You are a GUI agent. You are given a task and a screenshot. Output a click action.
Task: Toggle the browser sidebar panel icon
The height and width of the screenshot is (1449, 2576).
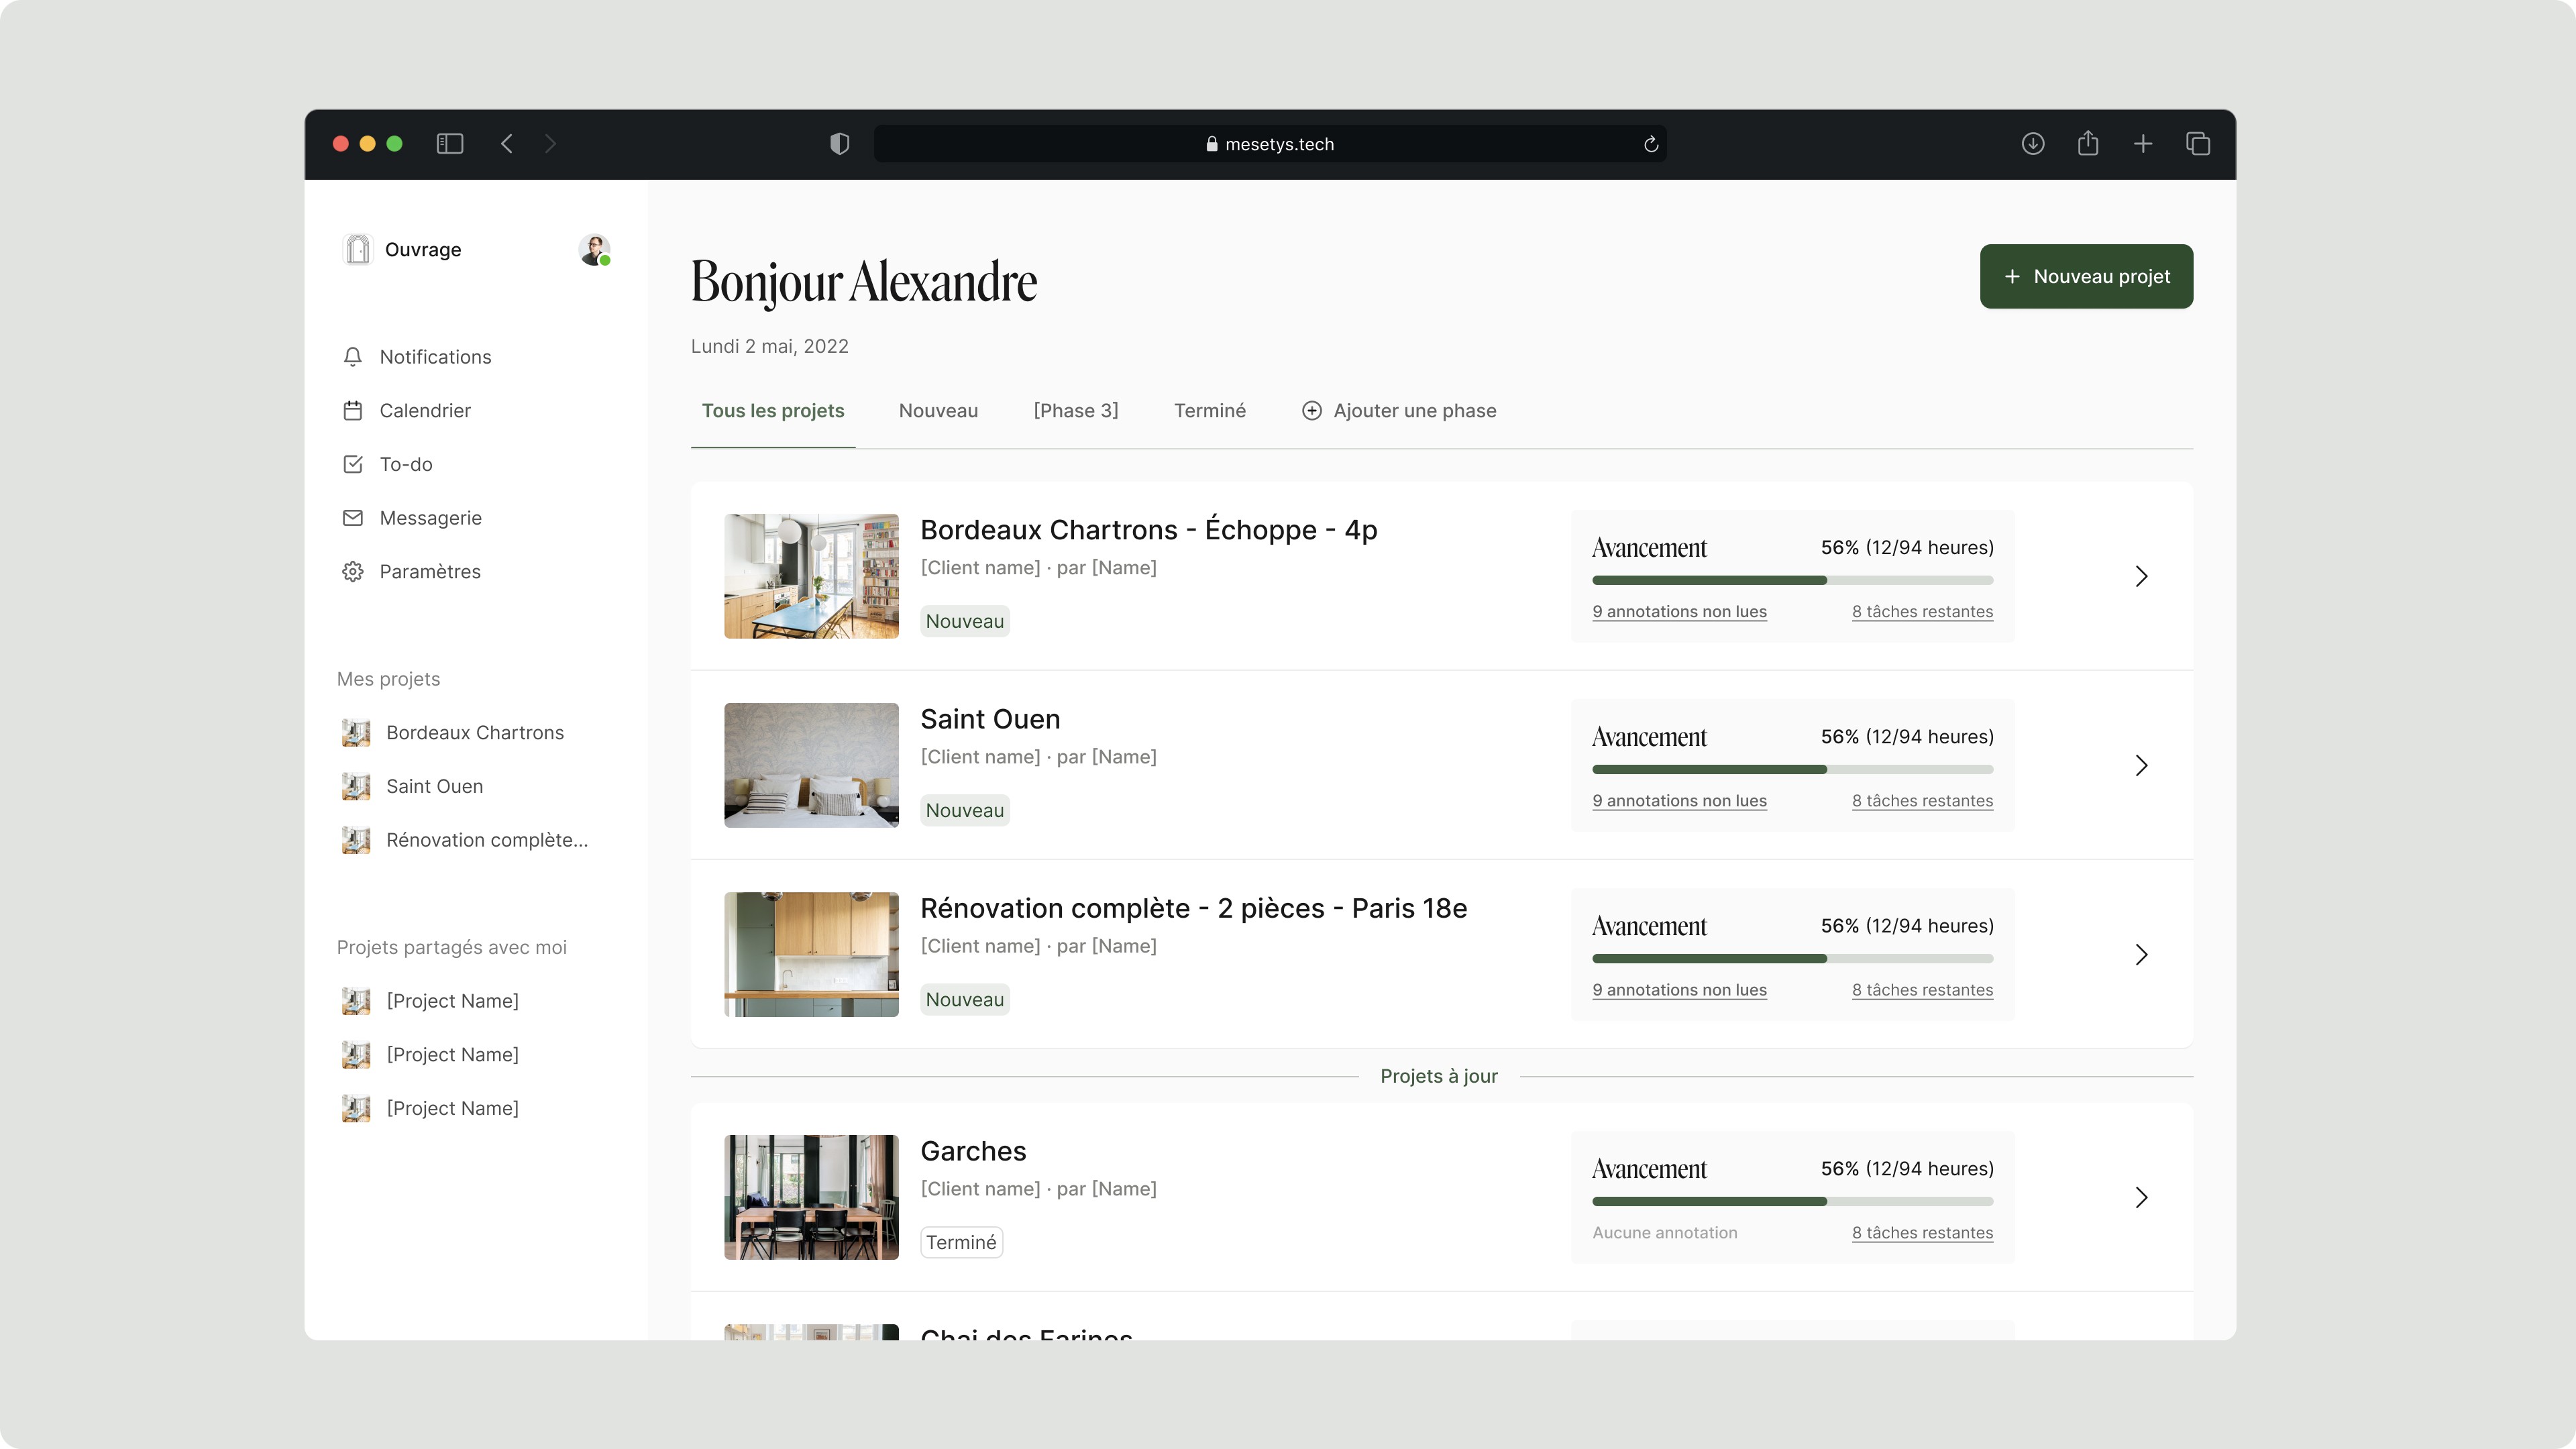[450, 144]
